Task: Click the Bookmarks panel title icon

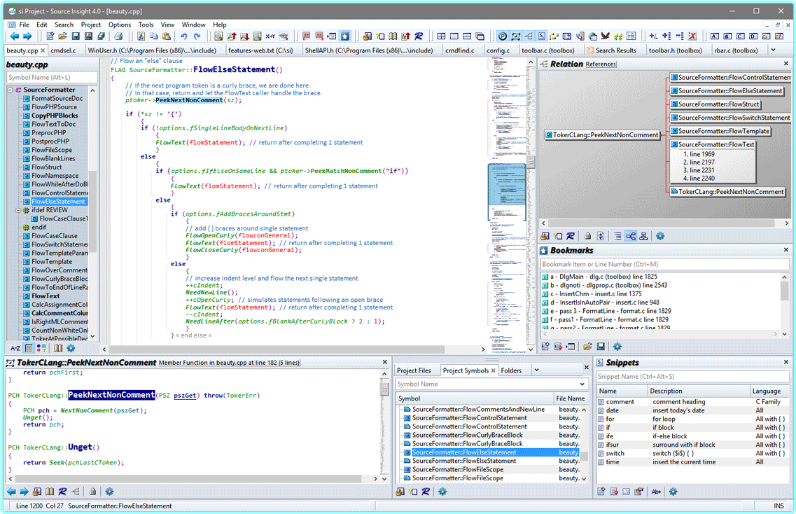Action: 545,250
